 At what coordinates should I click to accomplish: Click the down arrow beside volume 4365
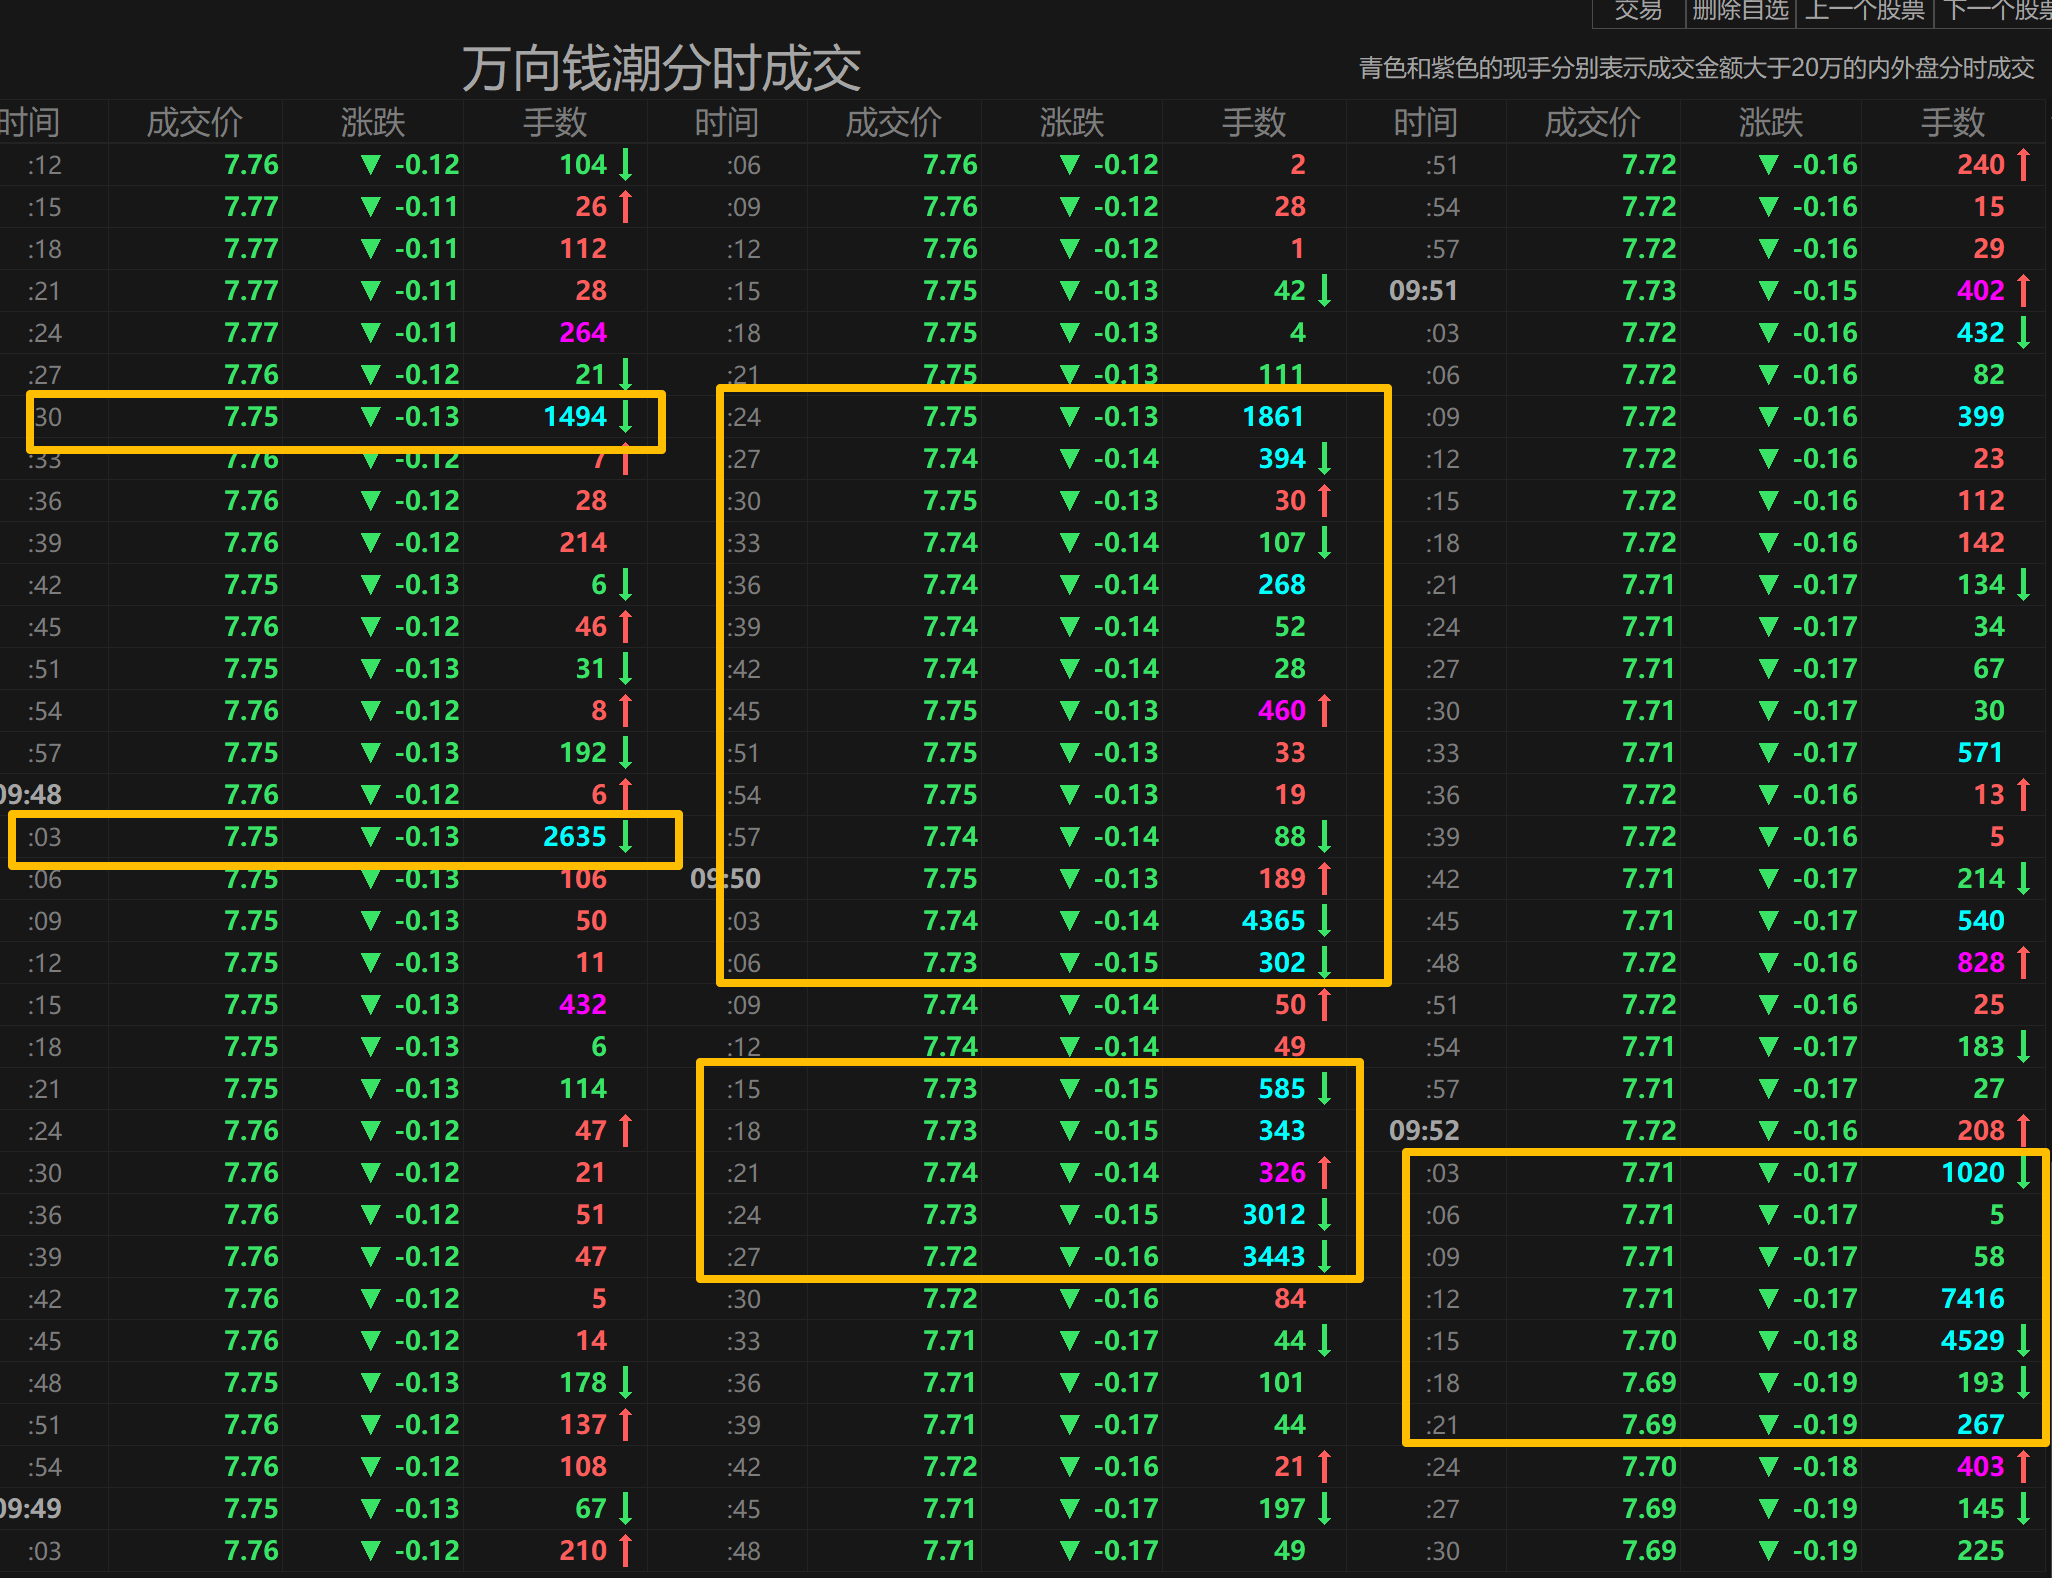click(1324, 920)
